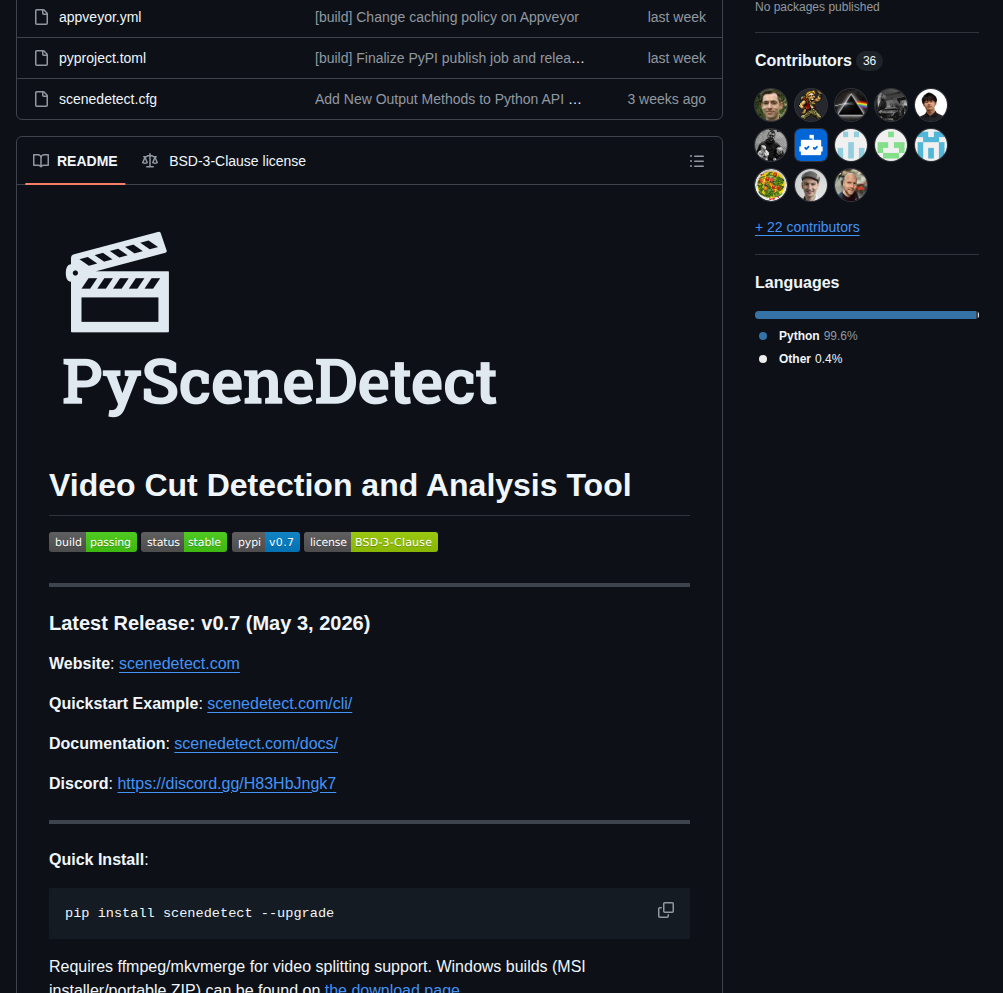Image resolution: width=1003 pixels, height=993 pixels.
Task: Open the bright blue identicon avatar
Action: [x=931, y=145]
